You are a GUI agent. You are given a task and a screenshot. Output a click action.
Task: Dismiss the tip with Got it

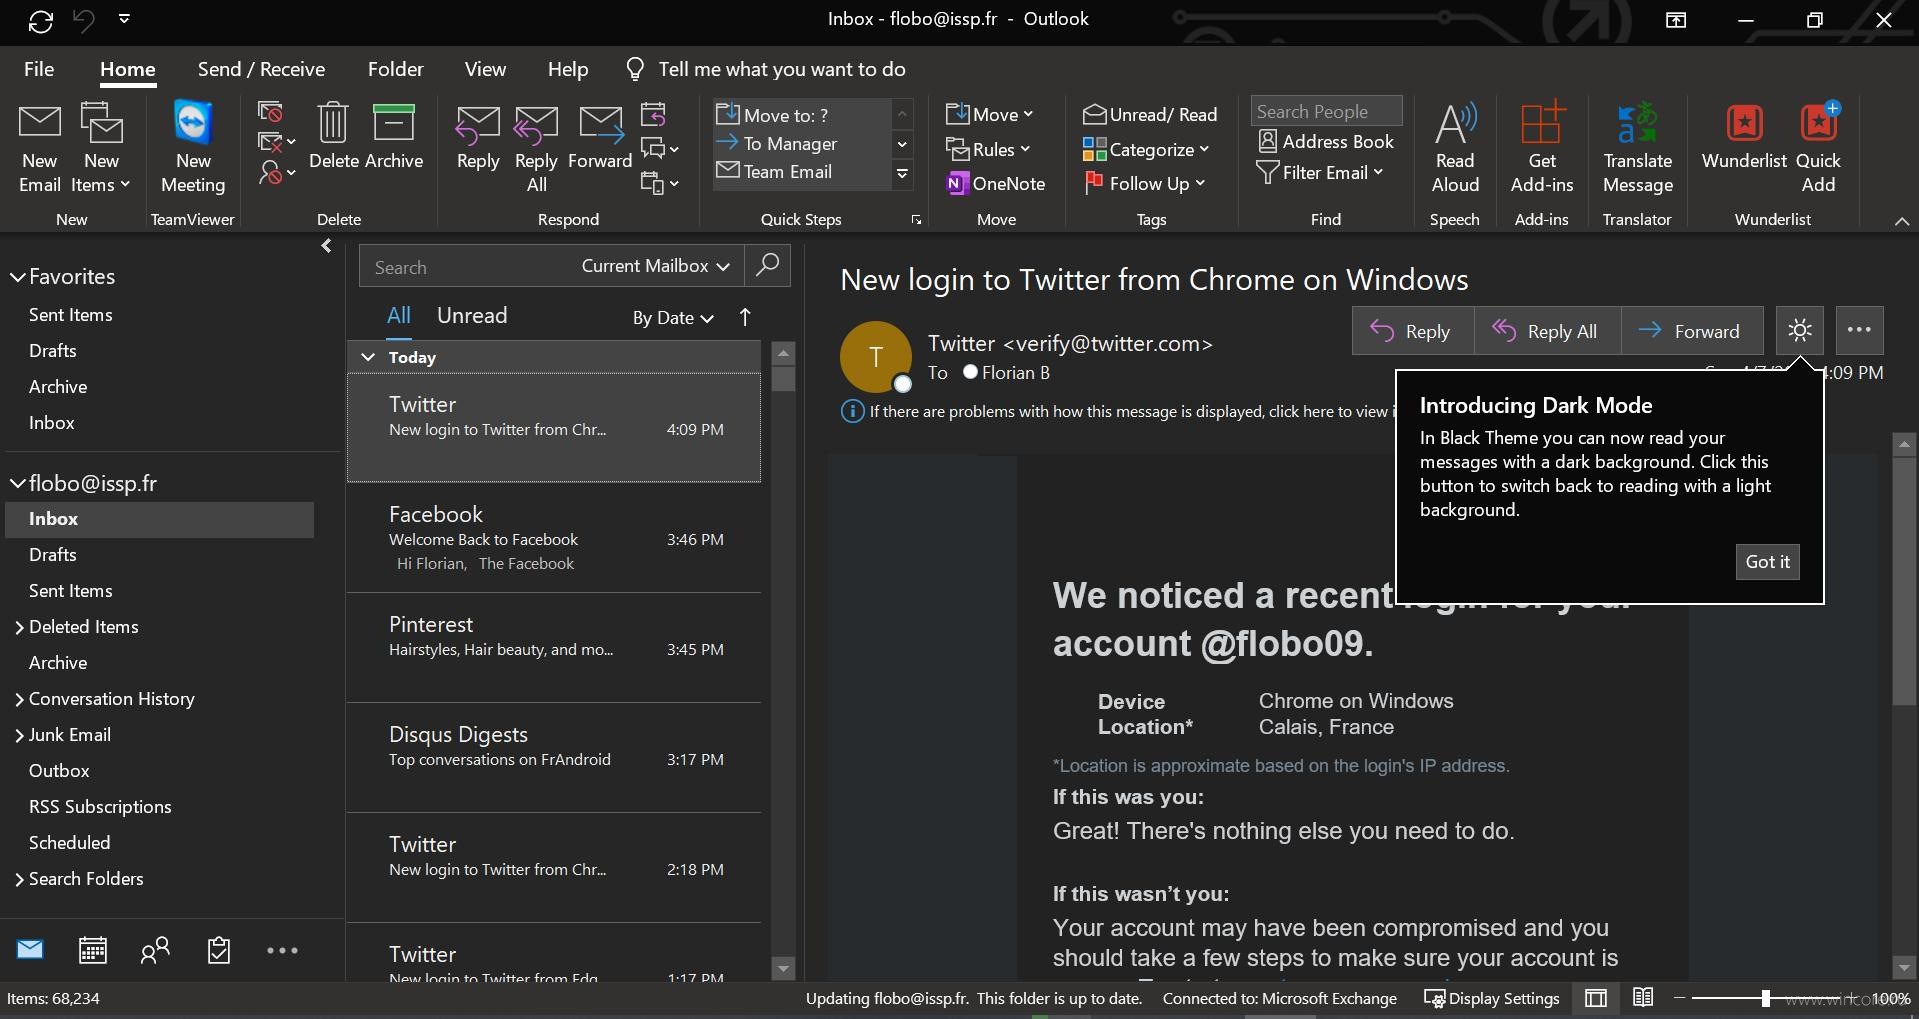click(x=1766, y=561)
